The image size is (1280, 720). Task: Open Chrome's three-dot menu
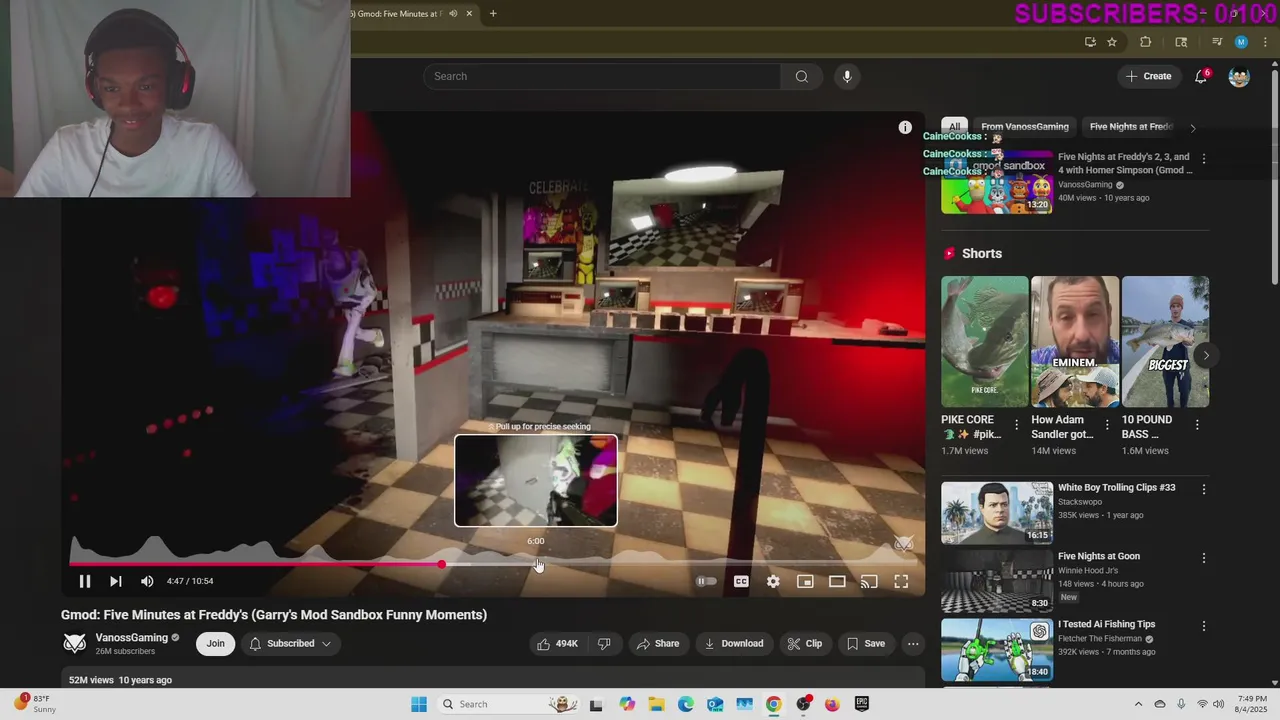pyautogui.click(x=1265, y=42)
